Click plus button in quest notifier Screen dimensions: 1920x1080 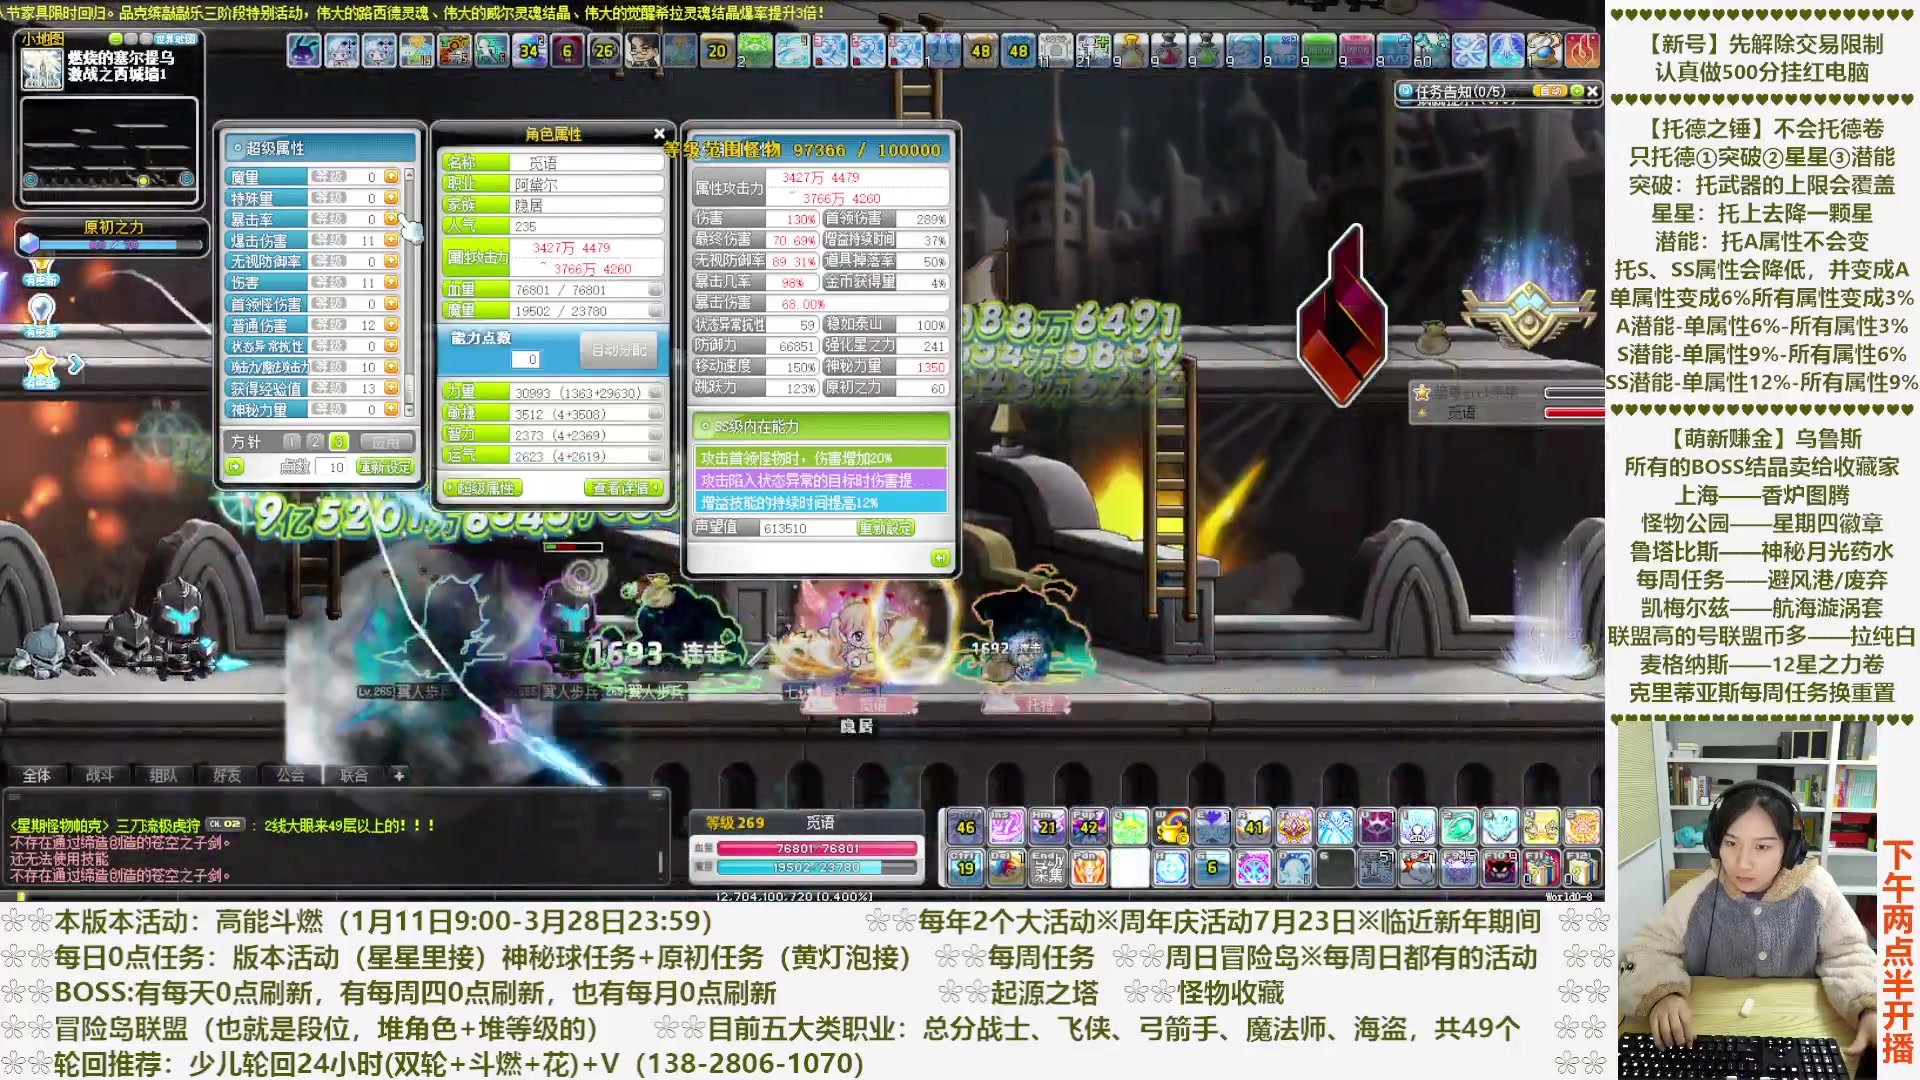(x=1577, y=91)
